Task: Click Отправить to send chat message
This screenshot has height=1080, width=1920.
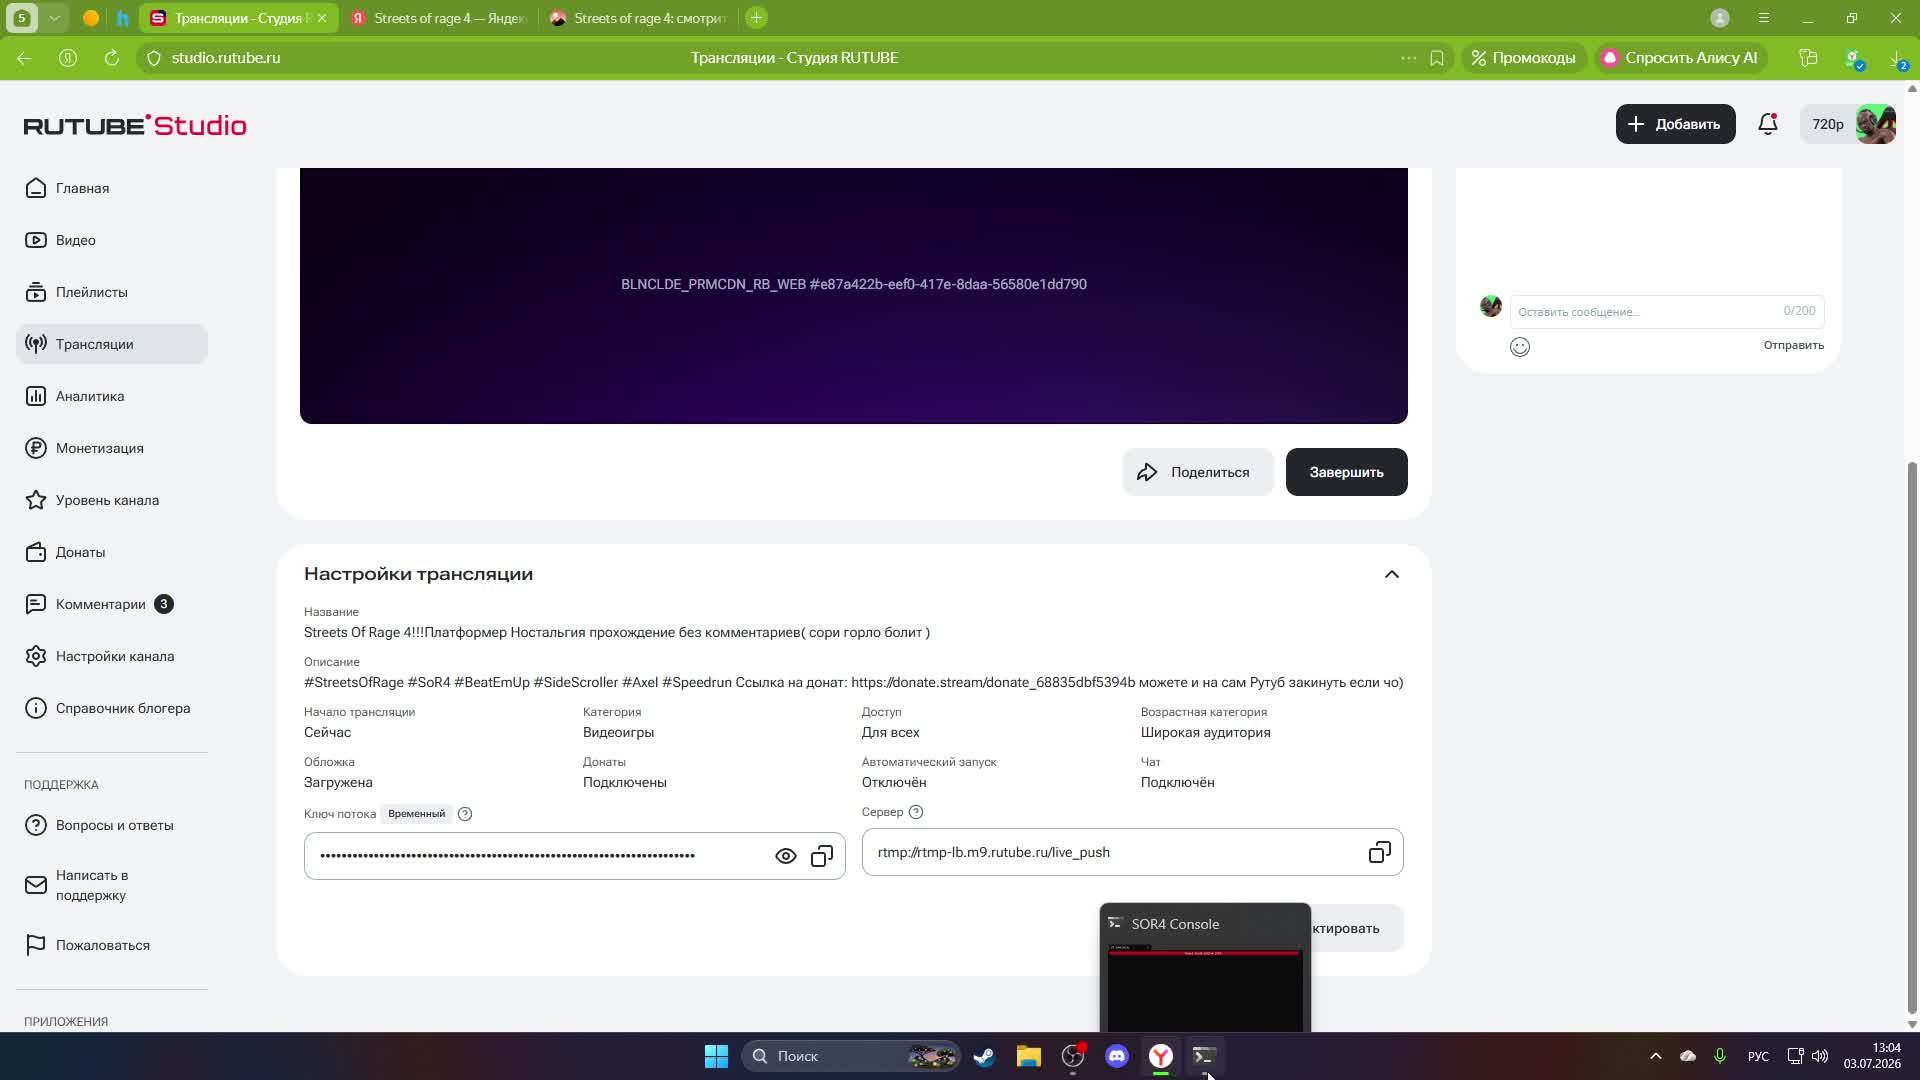Action: point(1793,345)
